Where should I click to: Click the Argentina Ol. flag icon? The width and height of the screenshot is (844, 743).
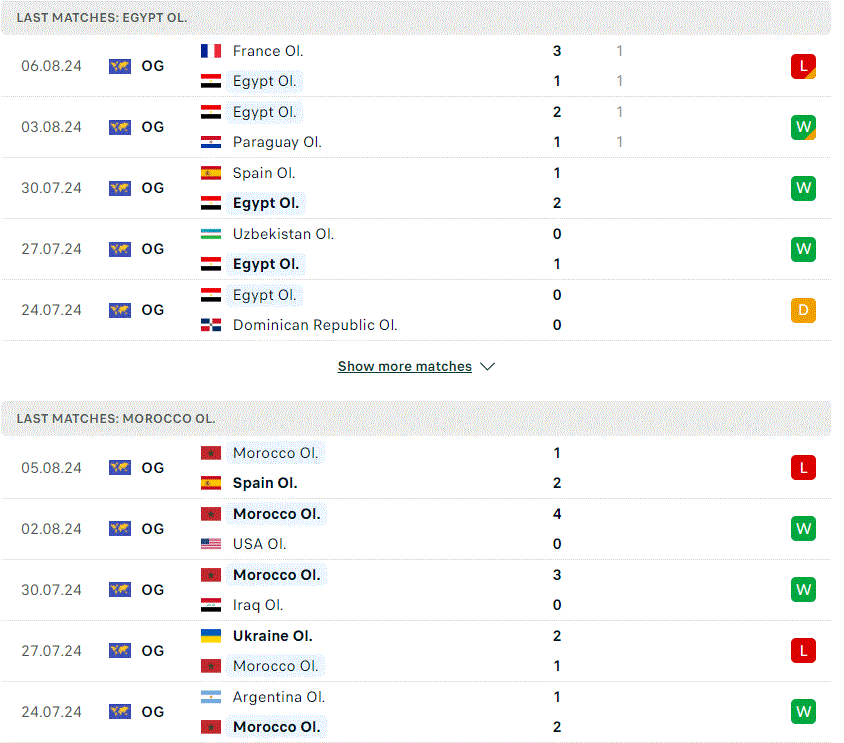pos(210,697)
